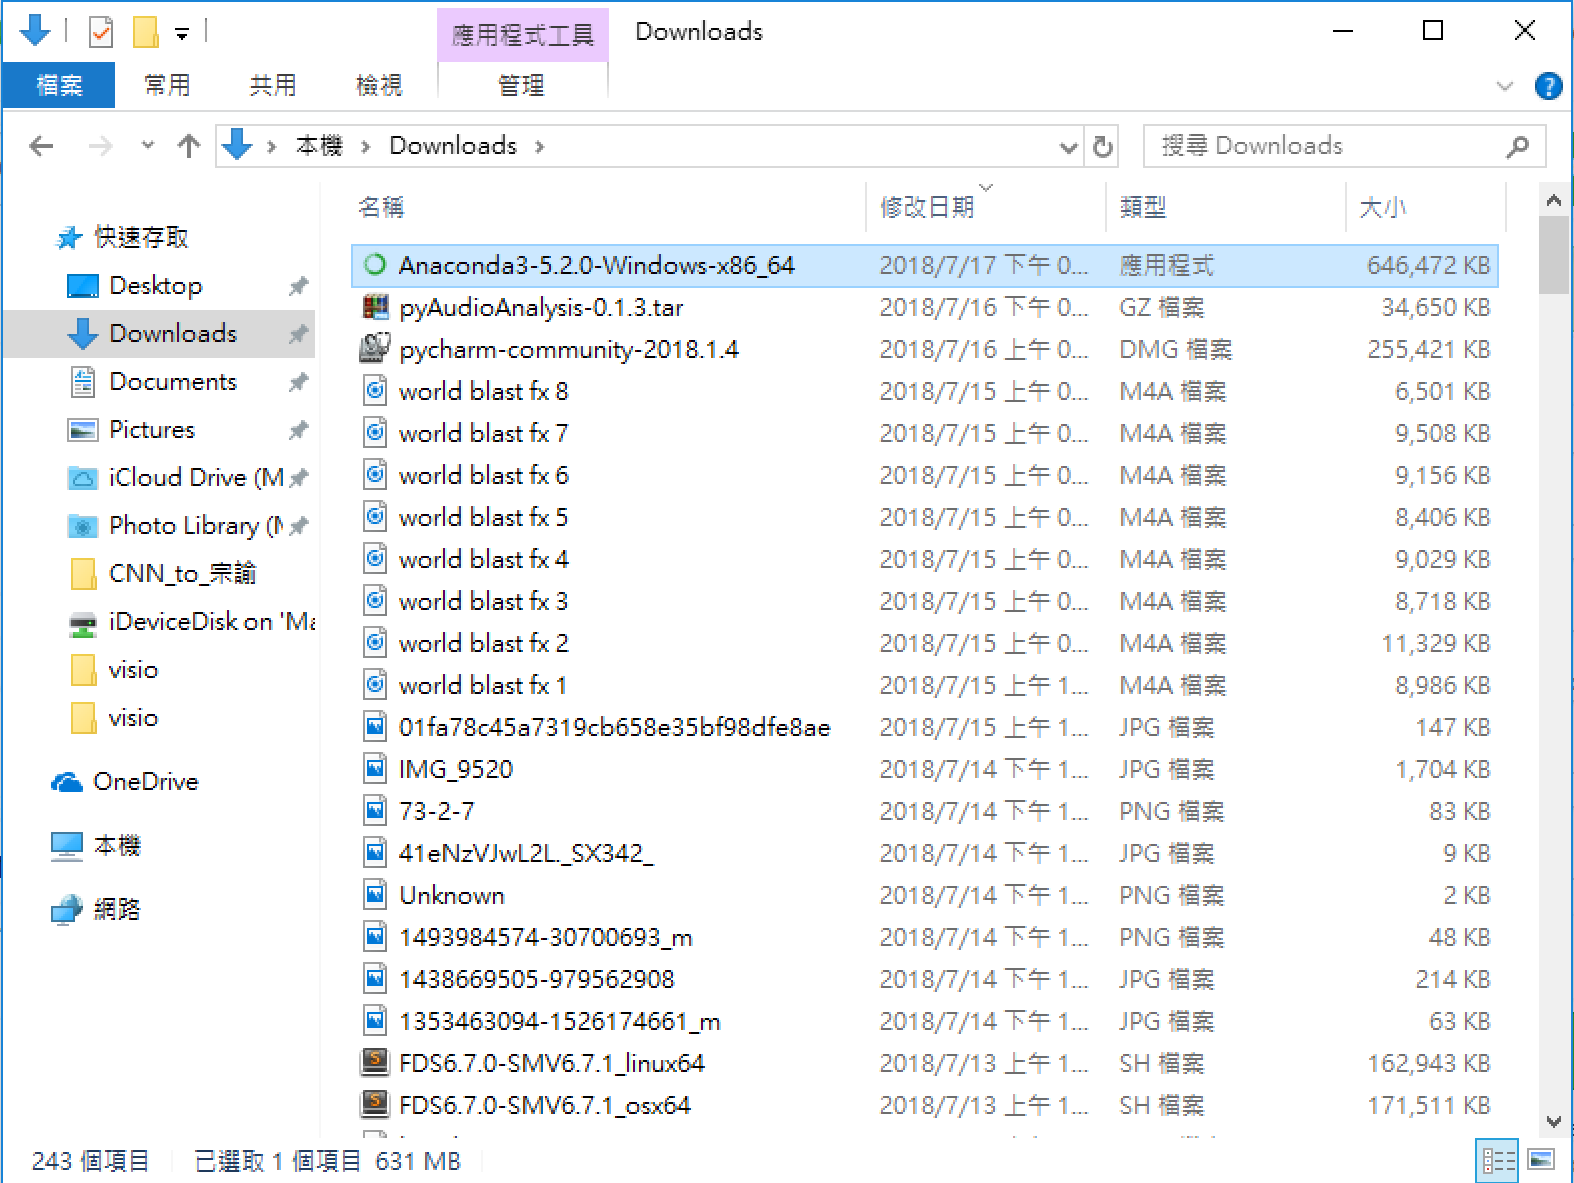1574x1183 pixels.
Task: Expand the ribbon with the chevron
Action: (x=1504, y=87)
